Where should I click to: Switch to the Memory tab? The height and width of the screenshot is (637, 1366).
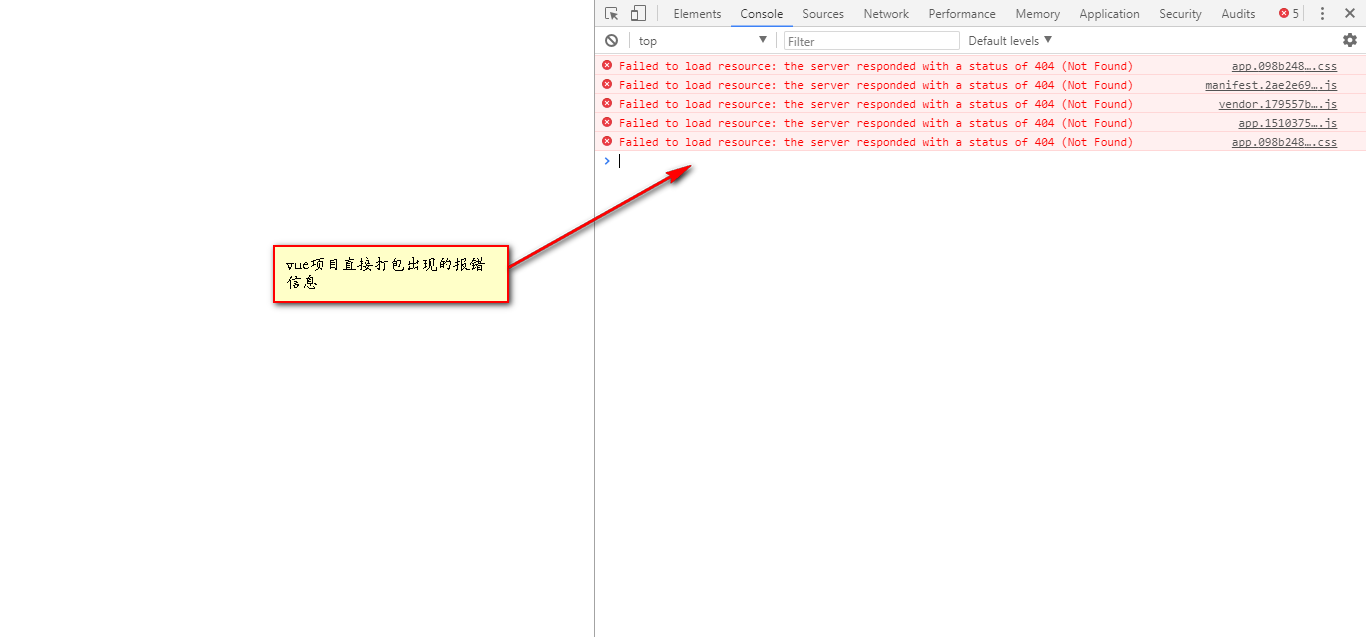click(x=1037, y=14)
